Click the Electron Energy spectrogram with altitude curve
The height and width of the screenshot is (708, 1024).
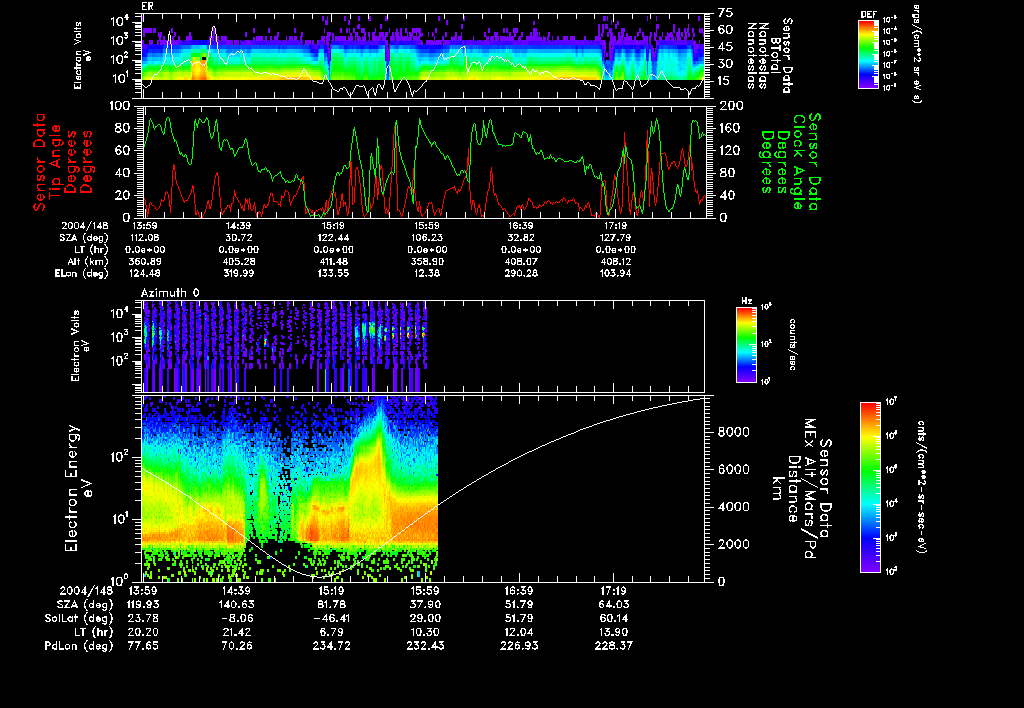coord(423,489)
